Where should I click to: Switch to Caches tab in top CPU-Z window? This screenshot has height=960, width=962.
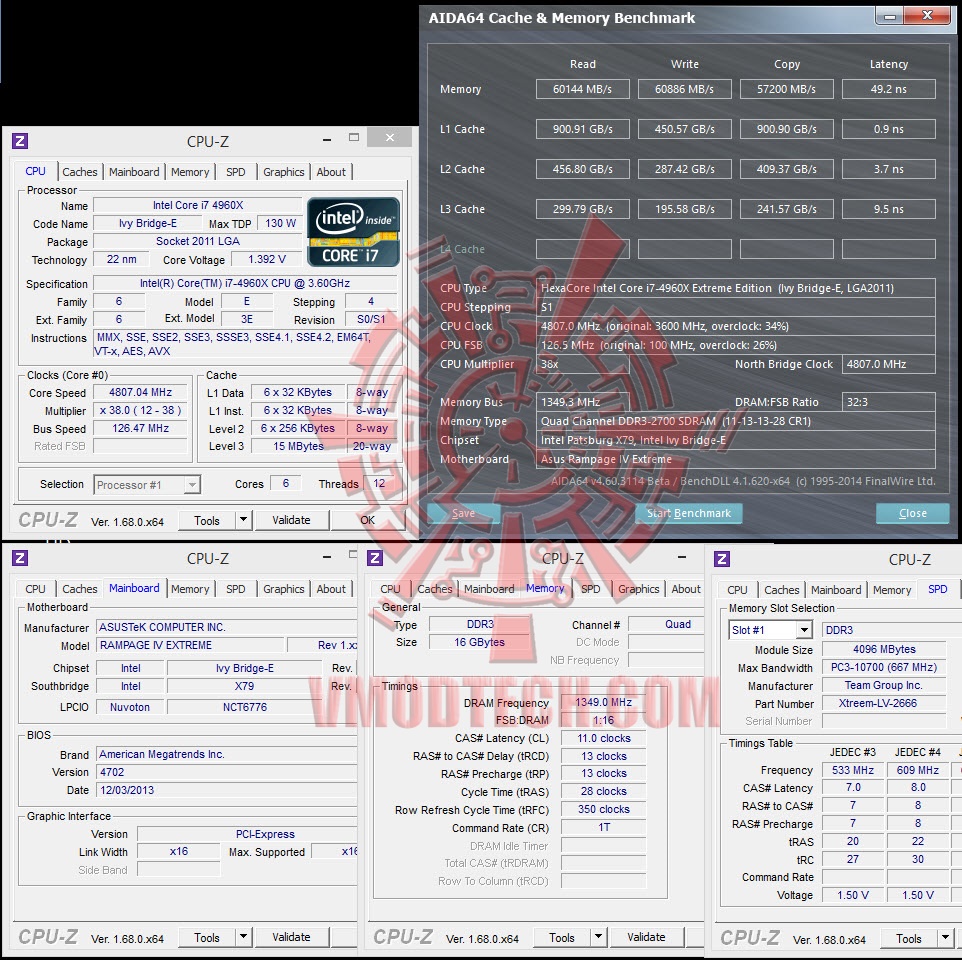coord(80,172)
